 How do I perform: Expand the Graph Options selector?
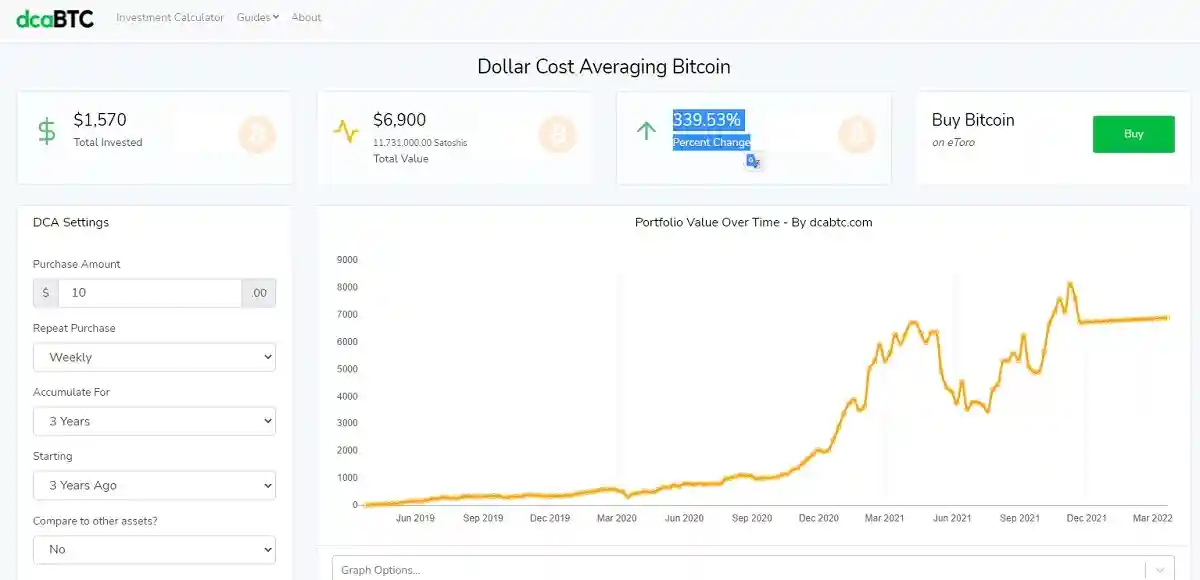click(x=753, y=568)
